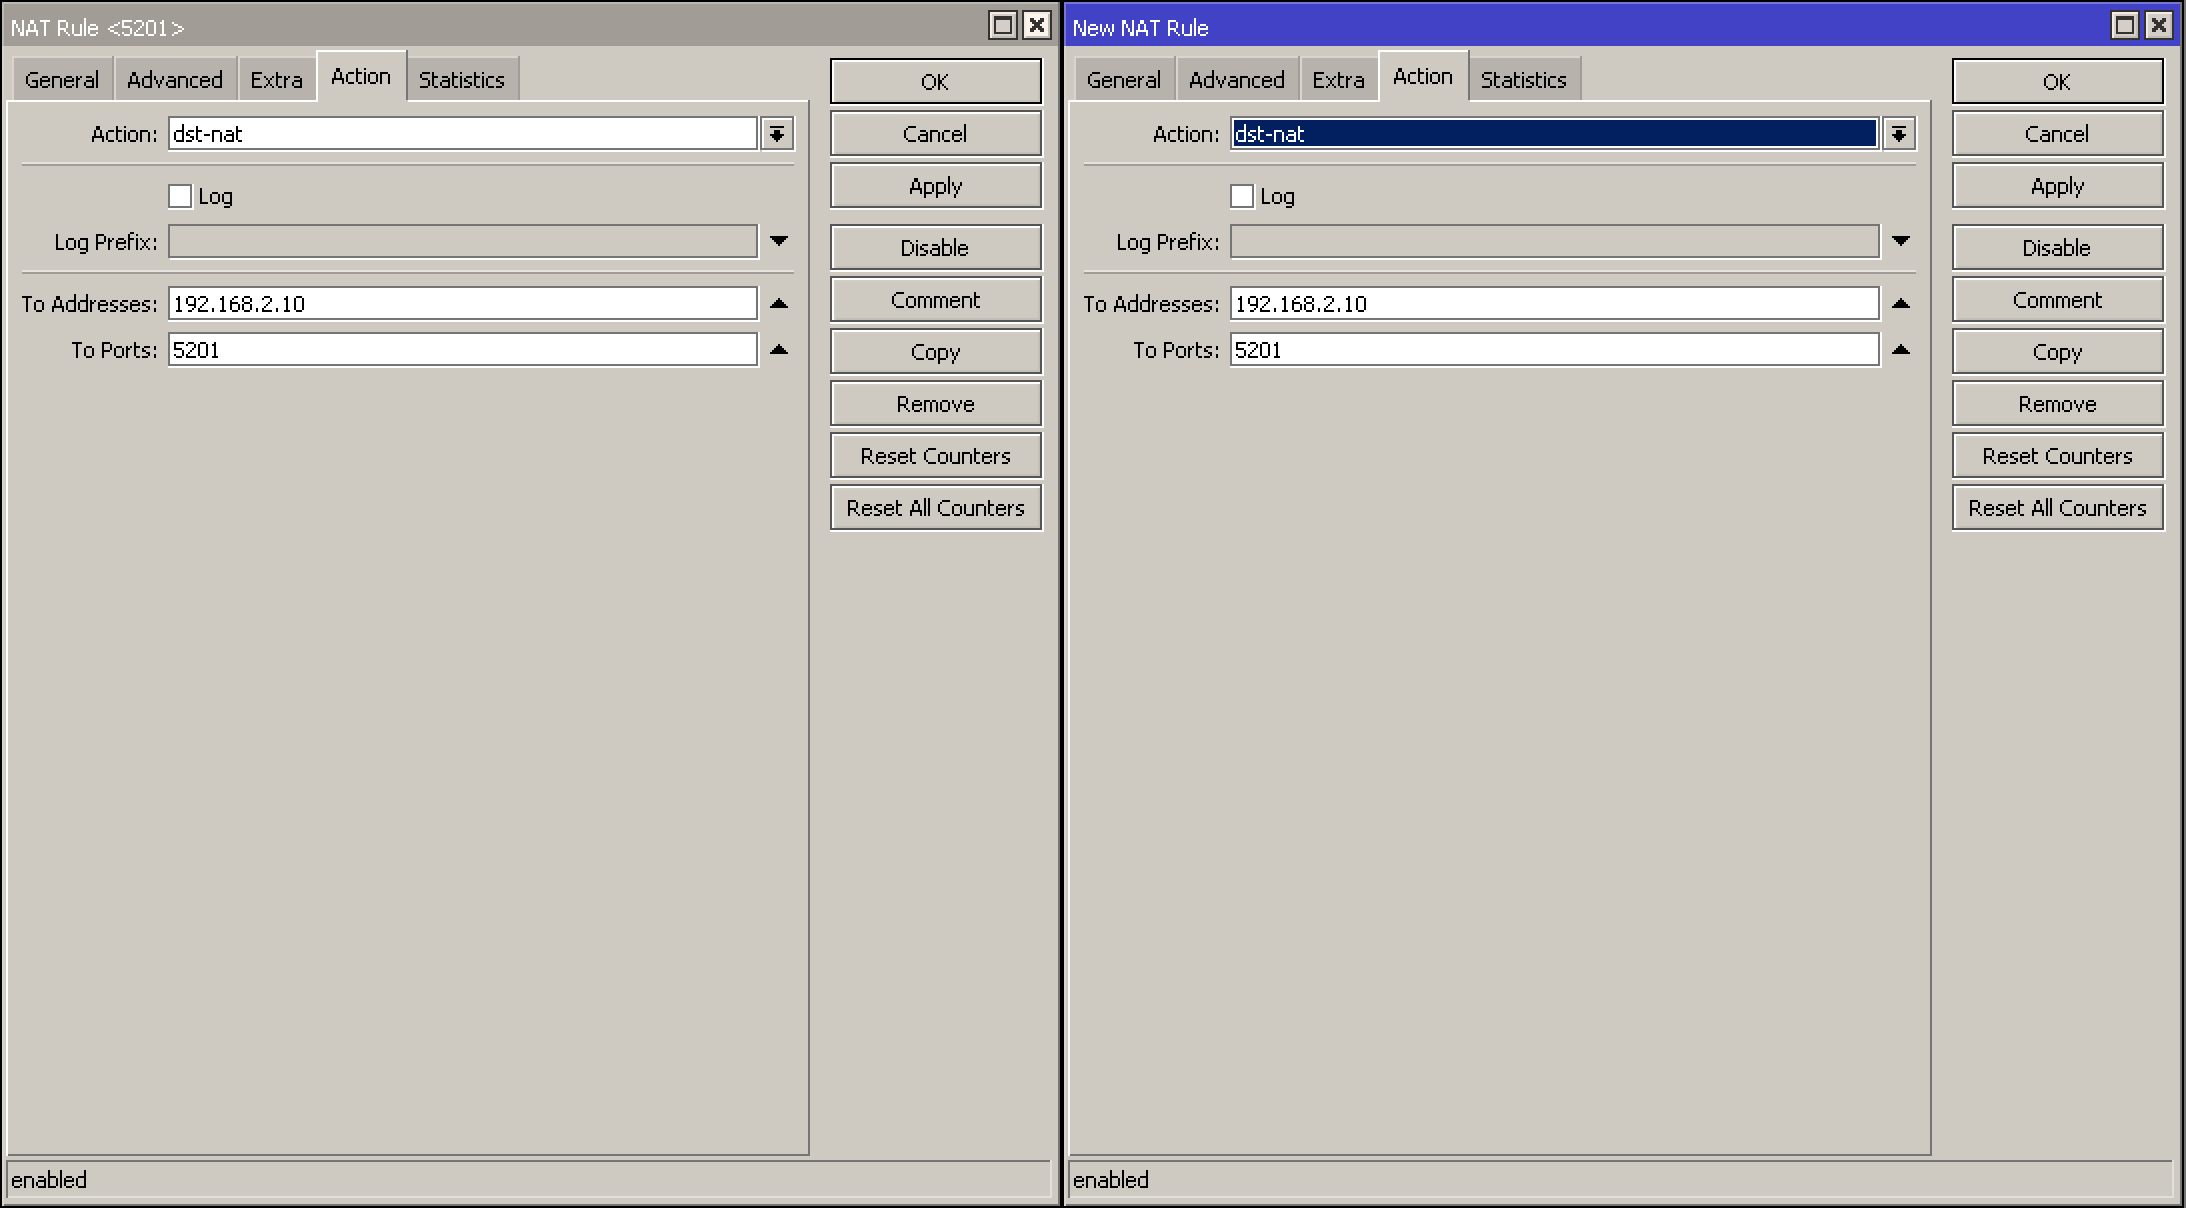Expand Log Prefix arrow in NAT Rule <5201> window
2186x1208 pixels.
tap(779, 241)
